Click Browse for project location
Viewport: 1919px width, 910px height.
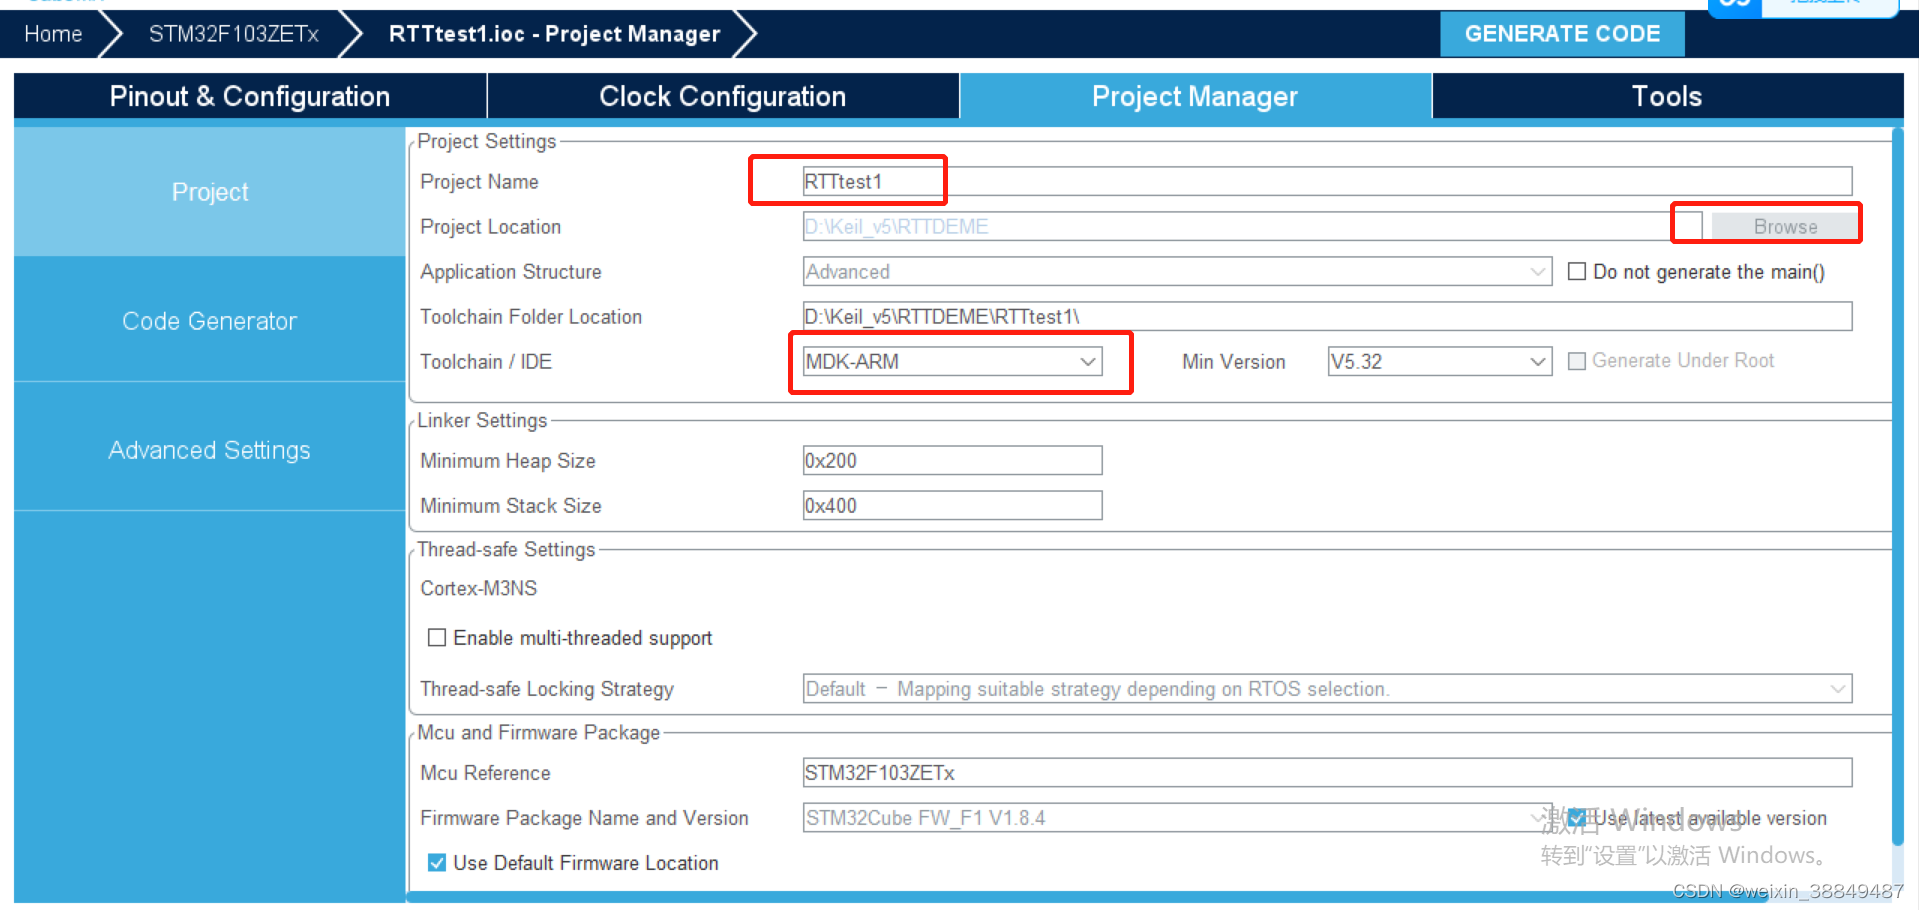click(1785, 227)
